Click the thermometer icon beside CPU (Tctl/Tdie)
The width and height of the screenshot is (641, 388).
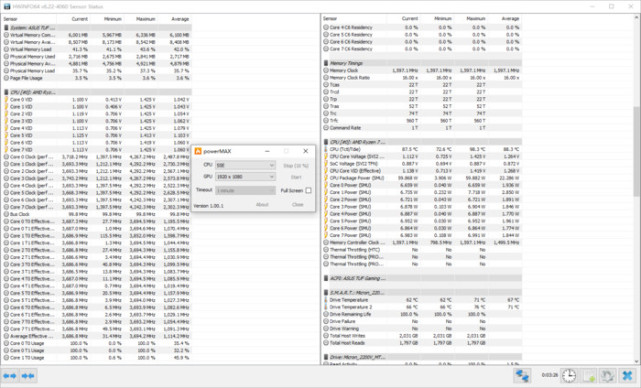pyautogui.click(x=326, y=149)
